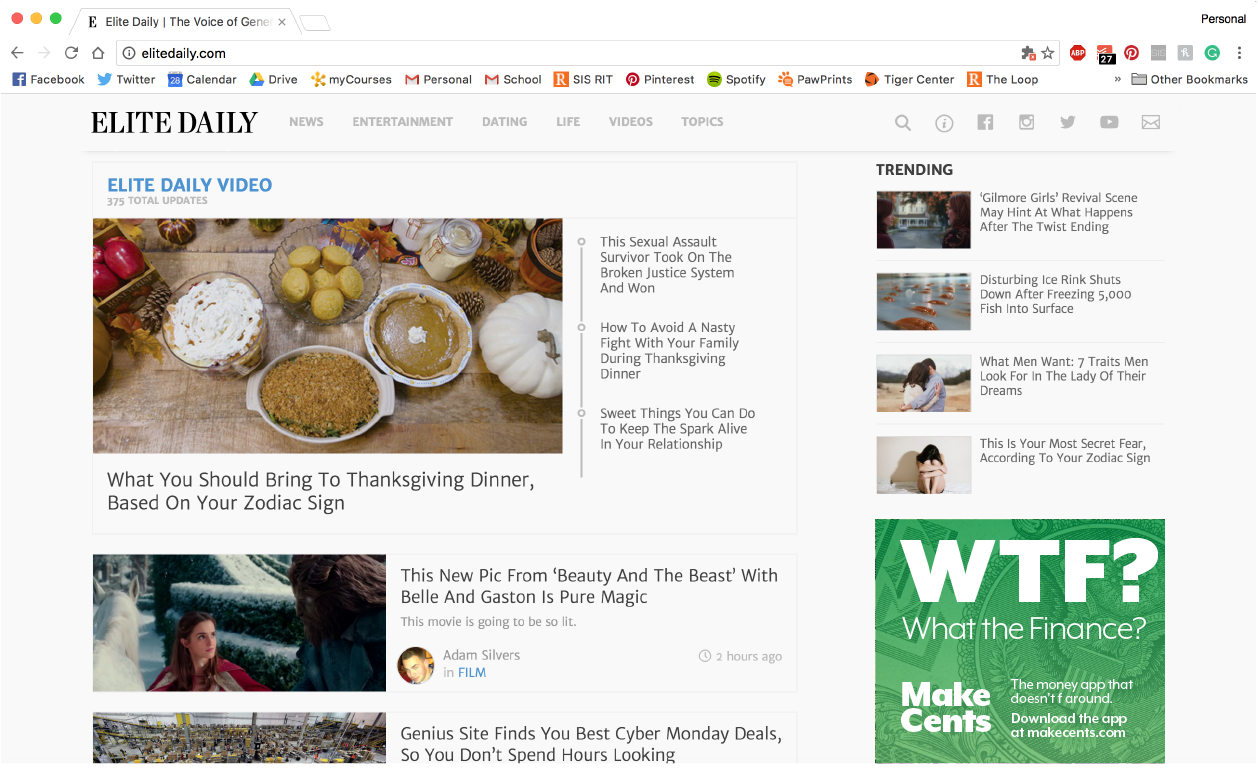Open the Facebook bookmark
The height and width of the screenshot is (770, 1258).
click(x=48, y=79)
